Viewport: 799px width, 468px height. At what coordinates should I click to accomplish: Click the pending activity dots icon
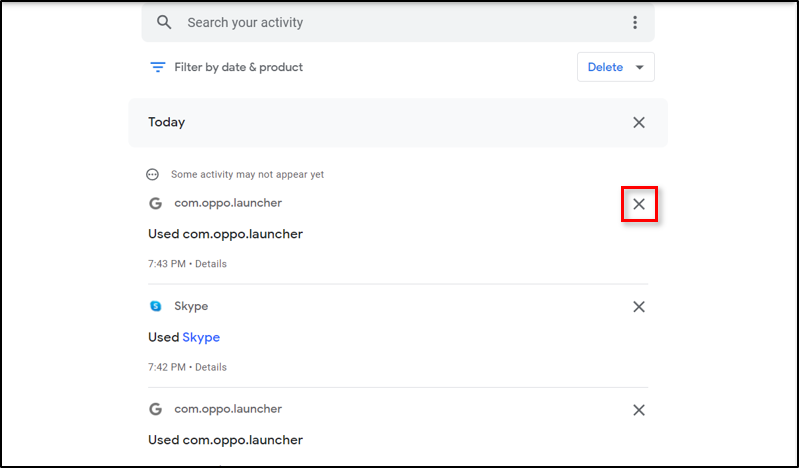coord(153,174)
